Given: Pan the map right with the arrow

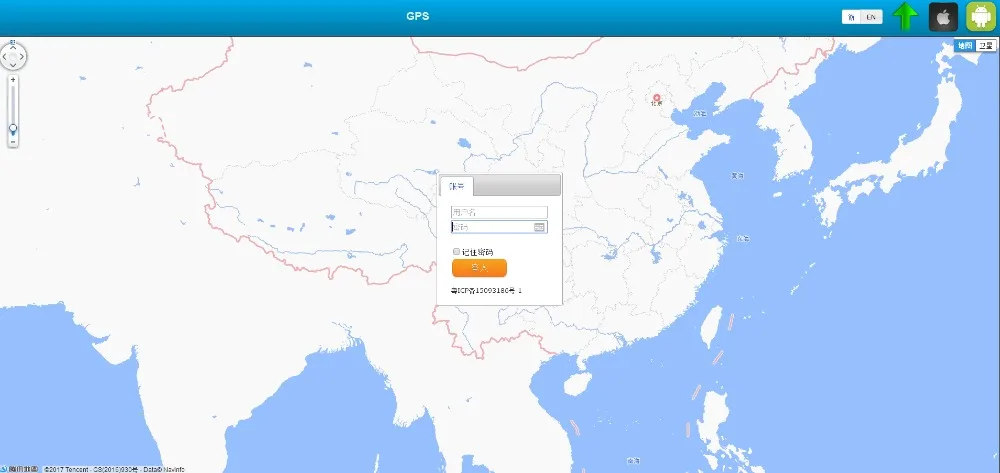Looking at the screenshot, I should (22, 57).
